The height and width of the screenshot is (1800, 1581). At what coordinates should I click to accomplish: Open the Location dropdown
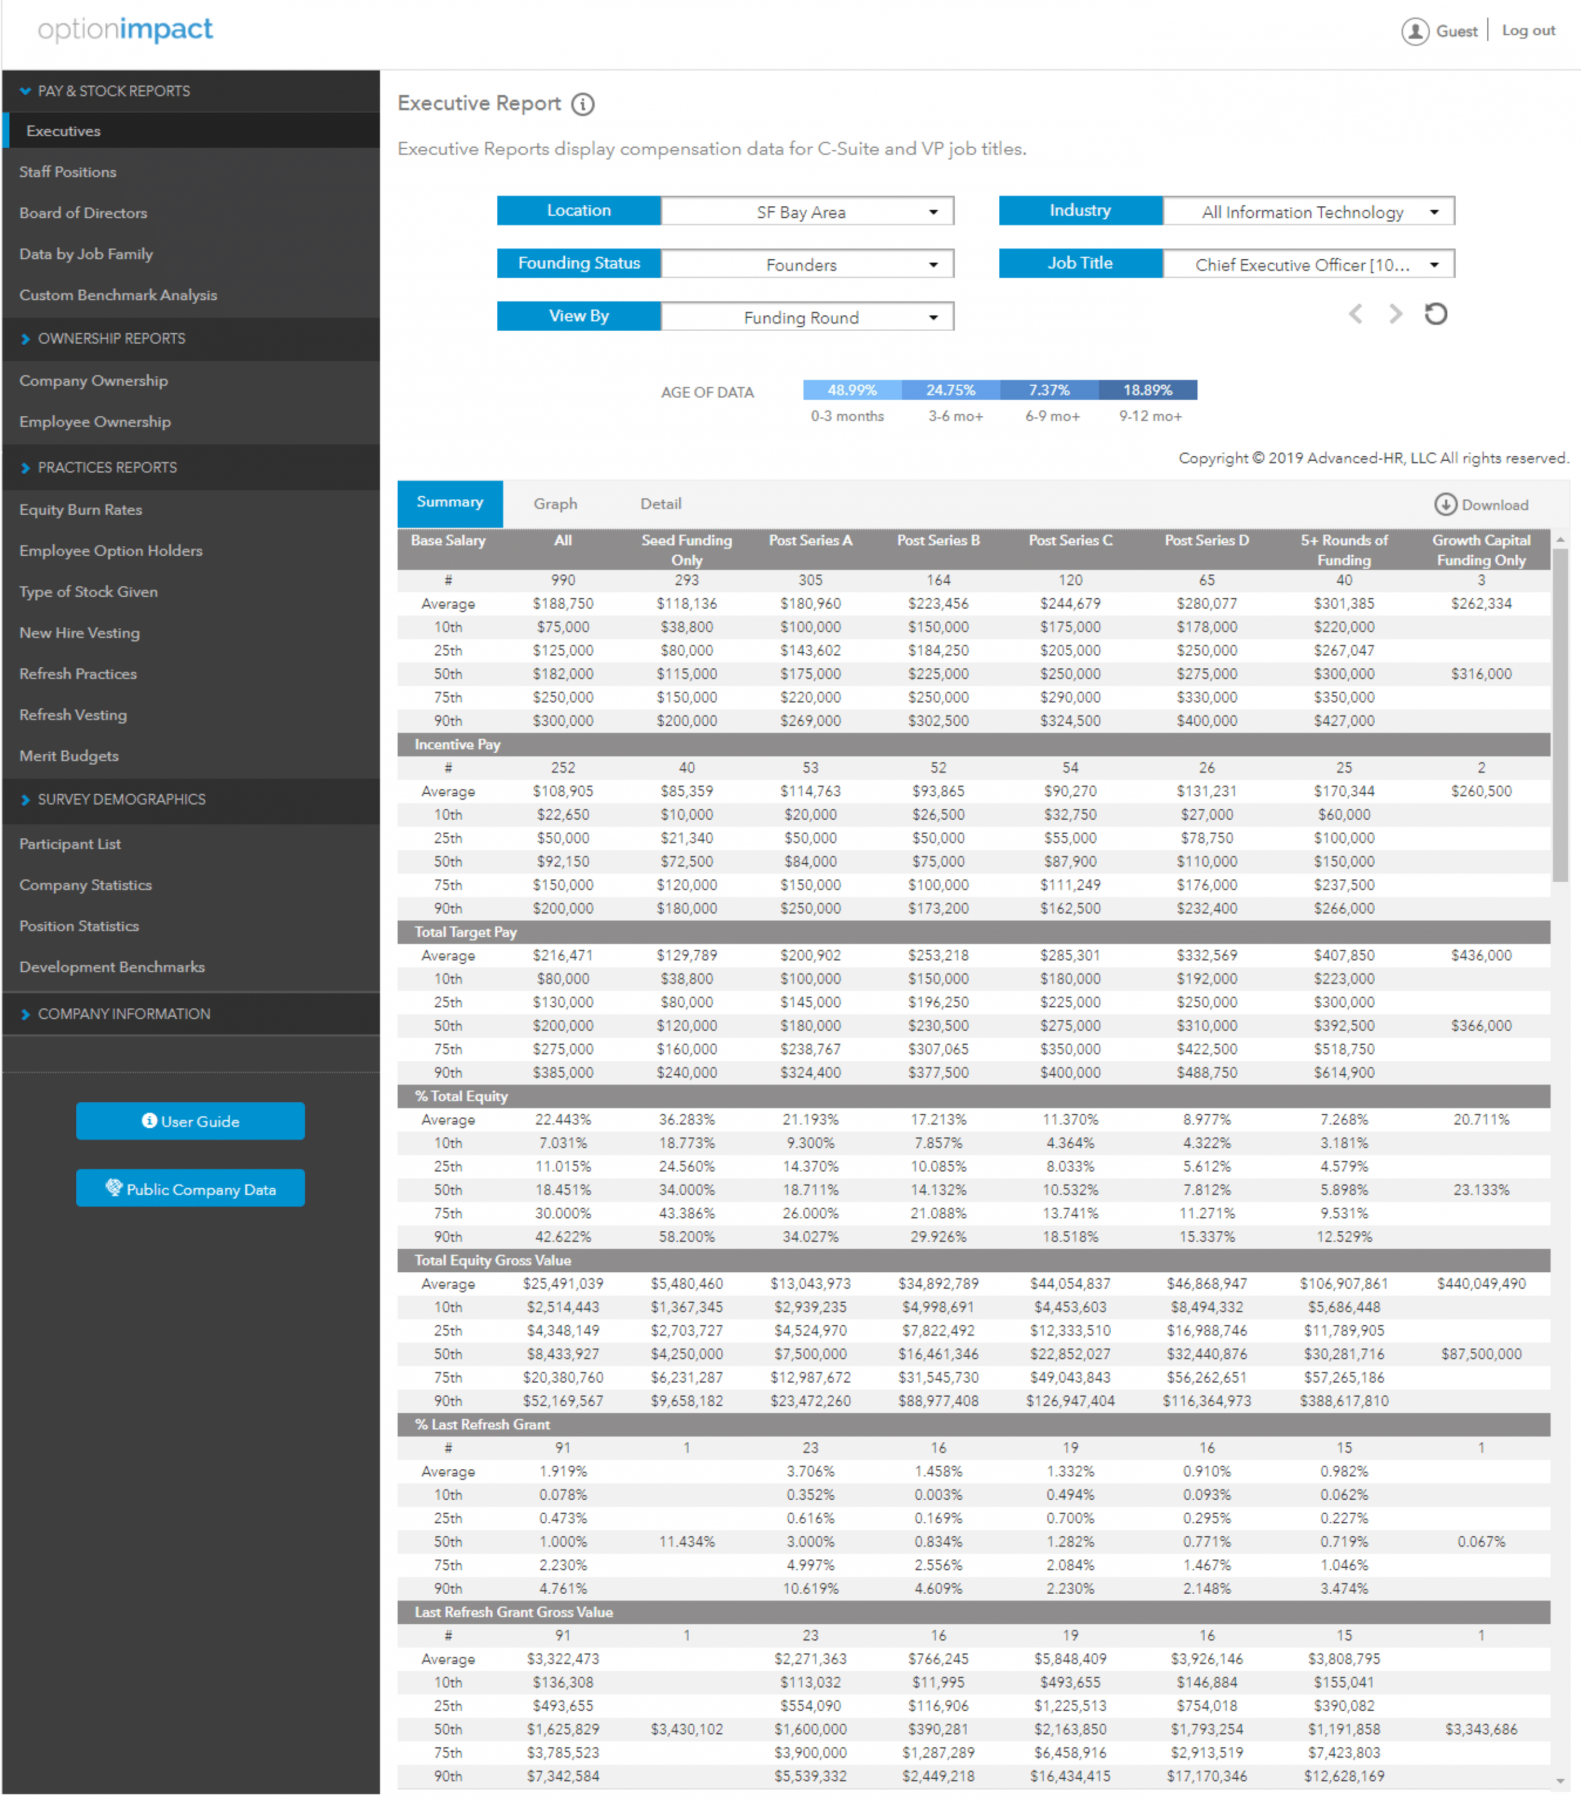(806, 212)
